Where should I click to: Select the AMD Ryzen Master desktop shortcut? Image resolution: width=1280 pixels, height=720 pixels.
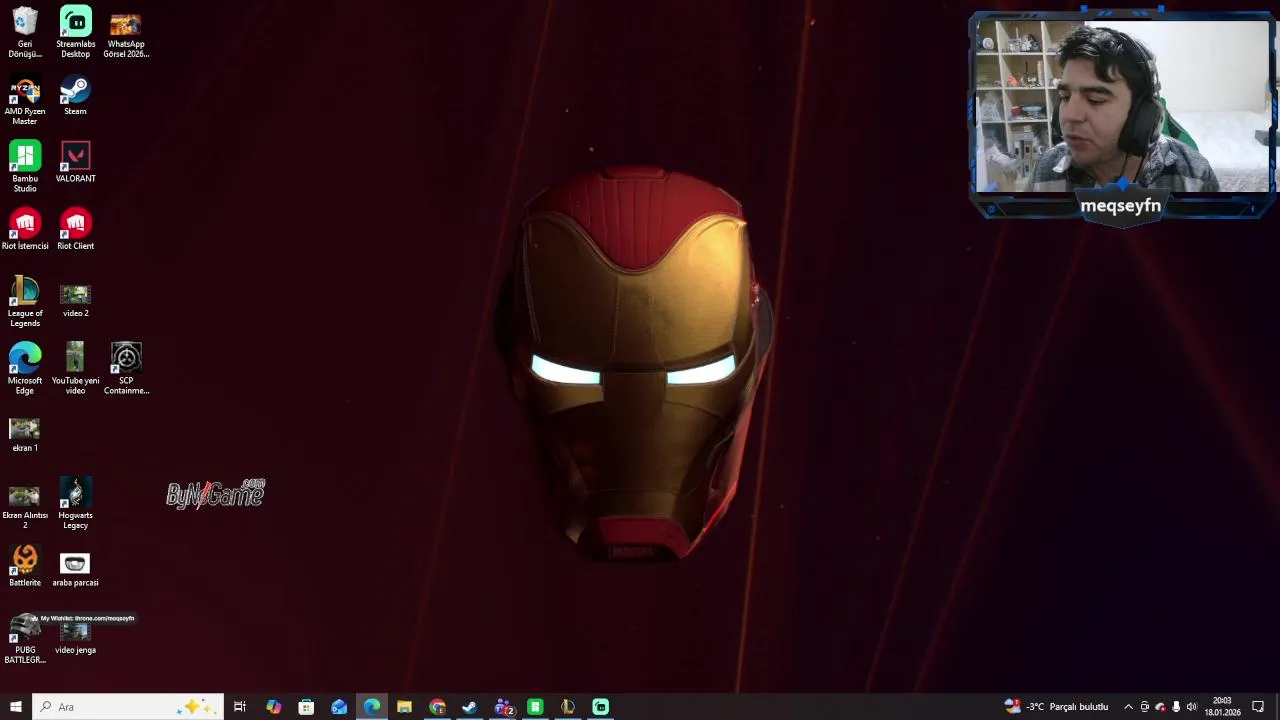[25, 100]
